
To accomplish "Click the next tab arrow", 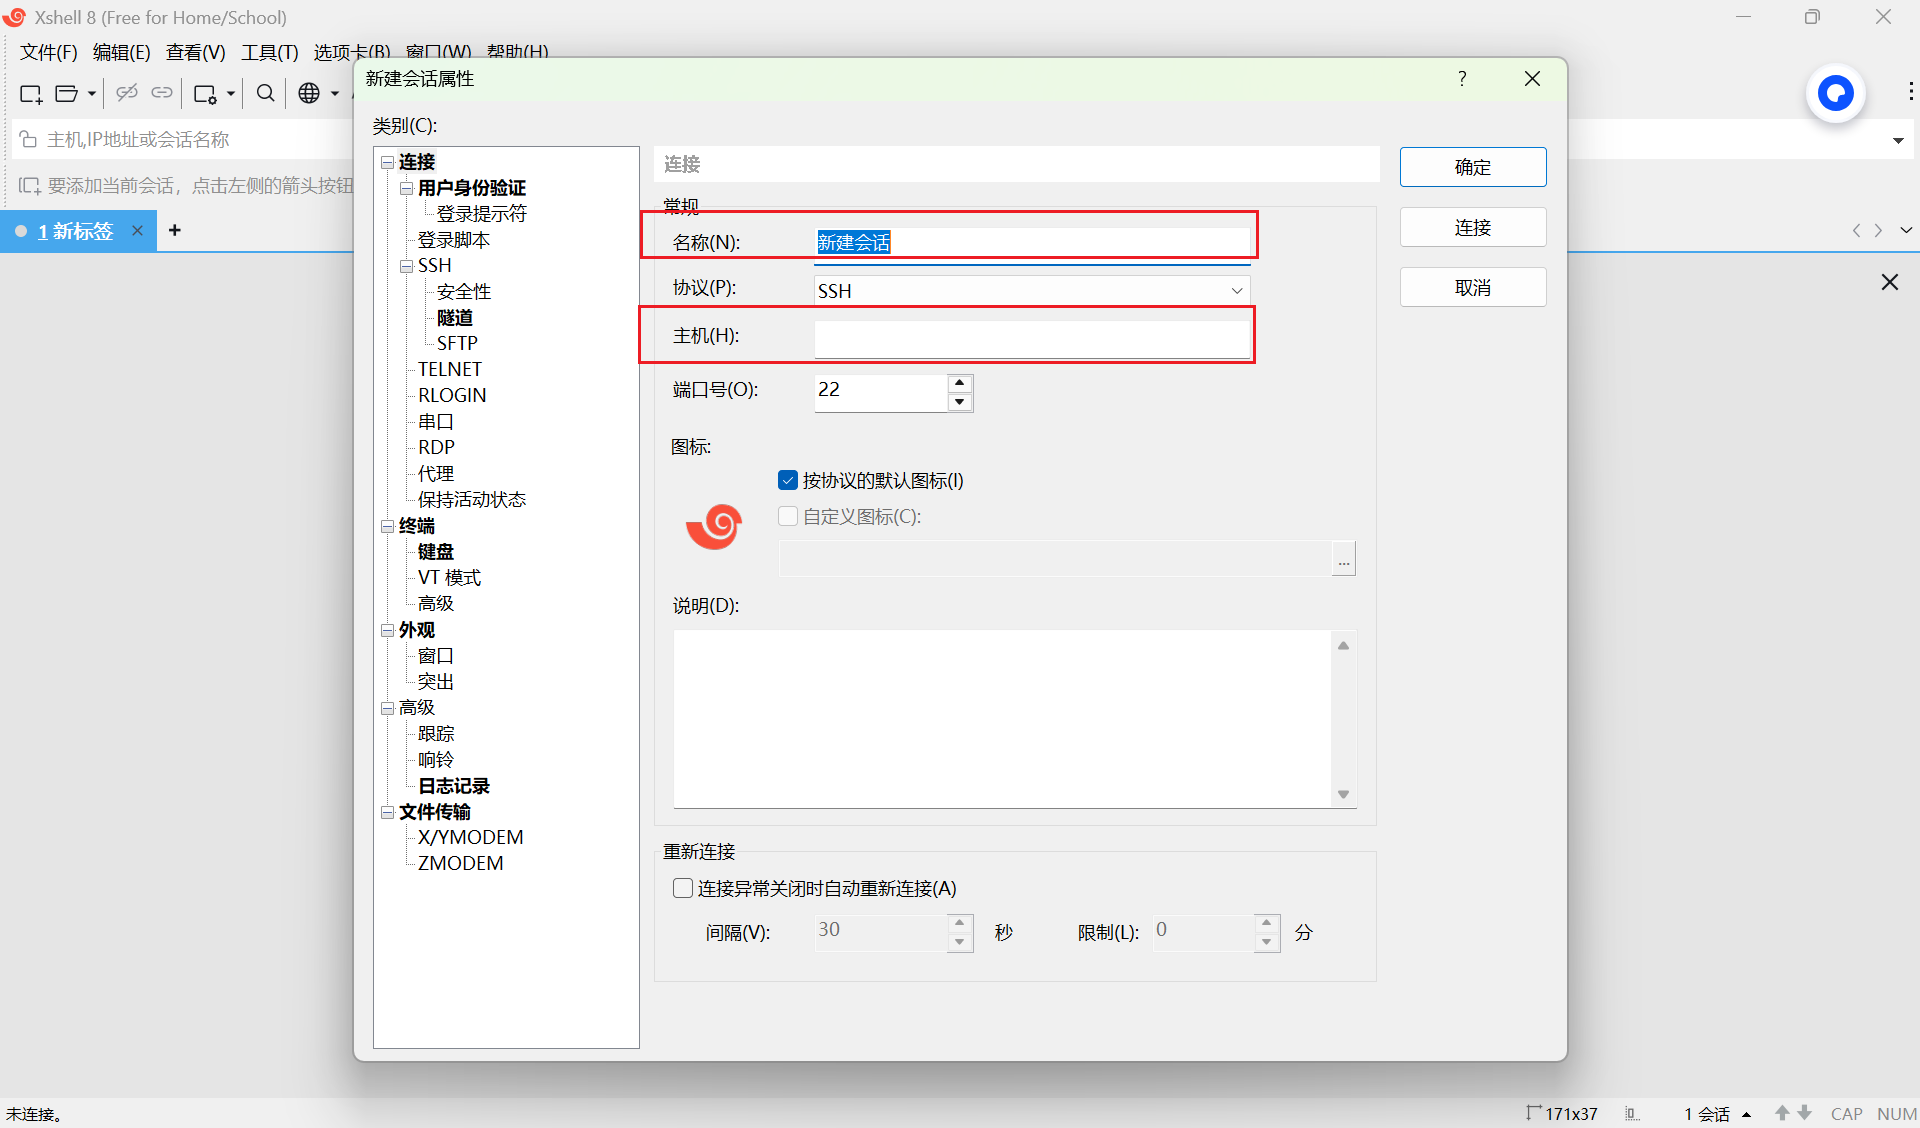I will click(x=1878, y=230).
